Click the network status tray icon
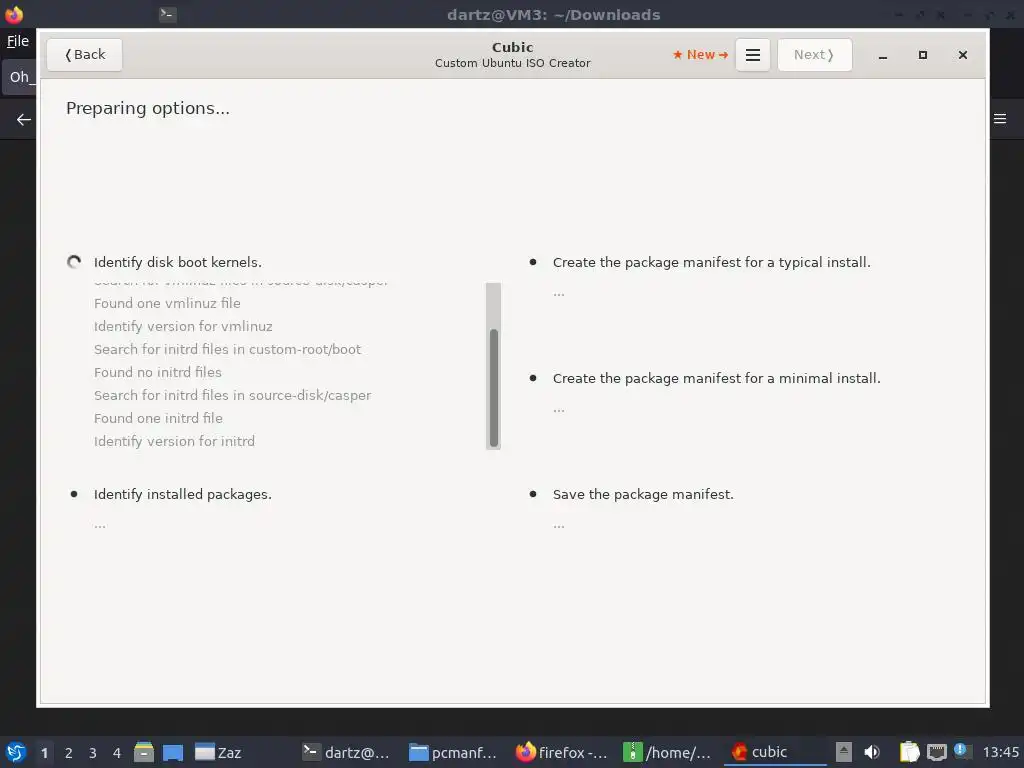 click(936, 752)
